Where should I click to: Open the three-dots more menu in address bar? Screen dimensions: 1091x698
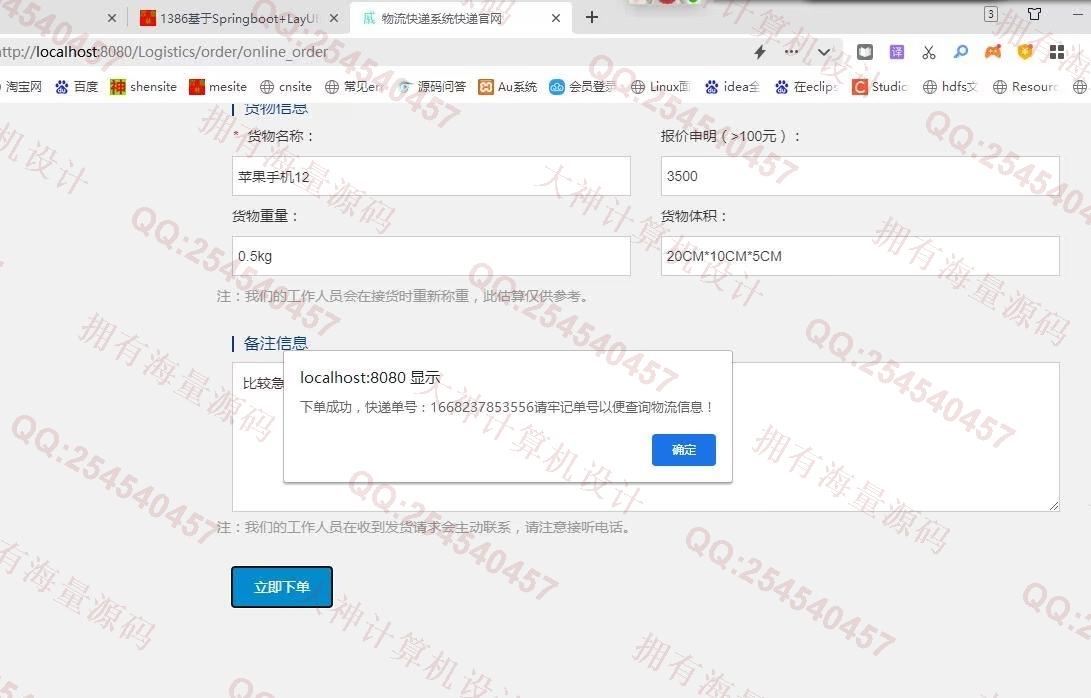[791, 51]
